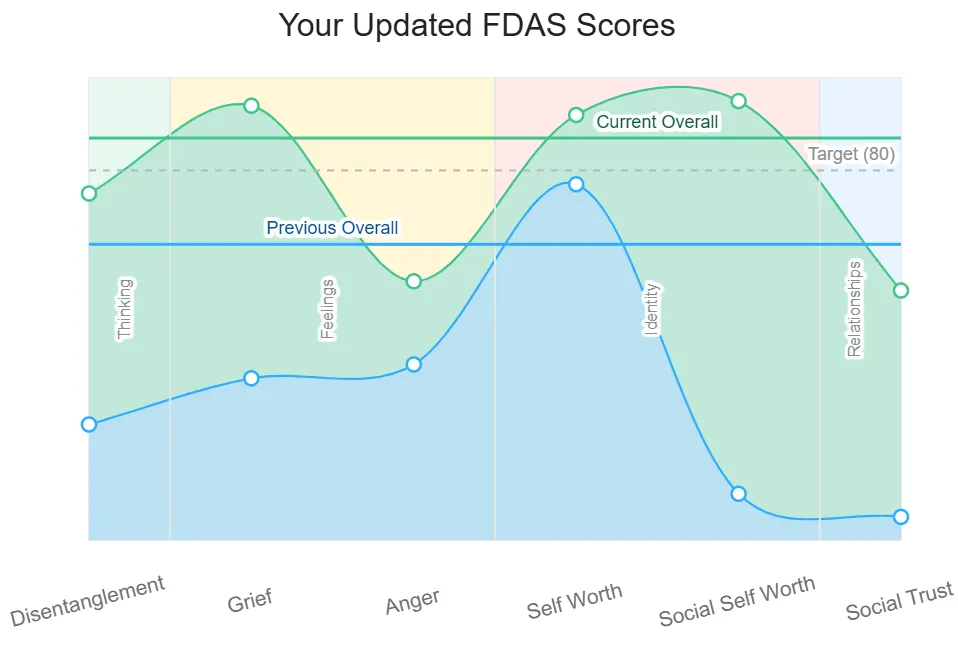Click the current Grief score data point
The image size is (958, 648).
251,106
